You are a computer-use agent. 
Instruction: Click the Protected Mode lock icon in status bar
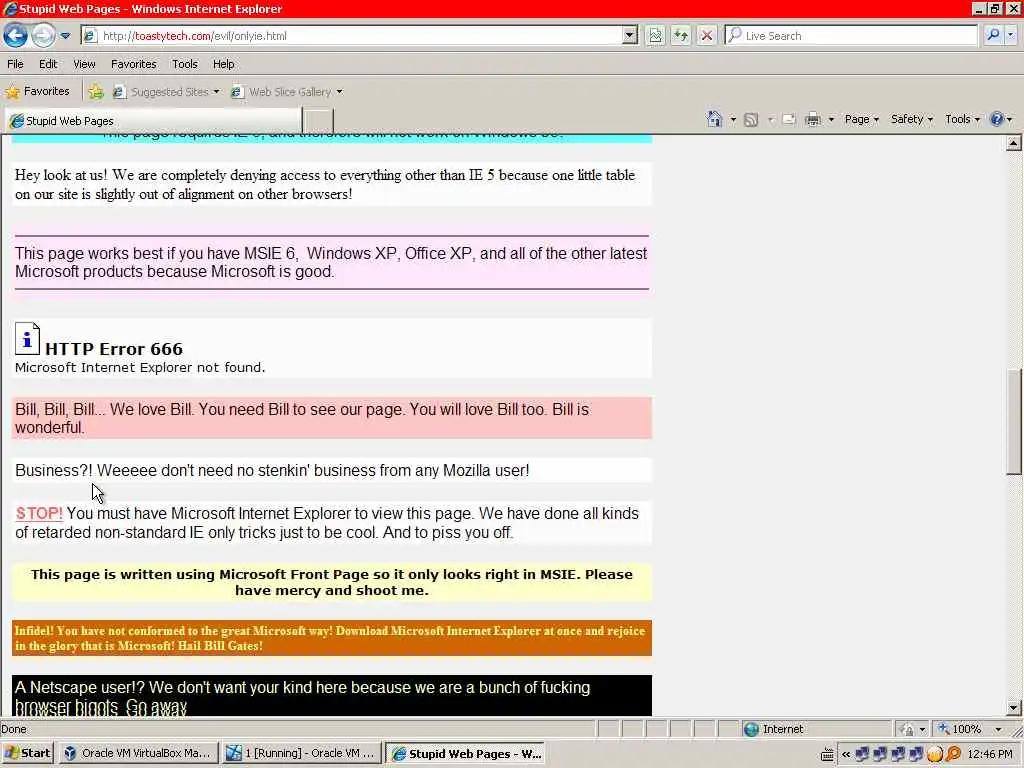pyautogui.click(x=906, y=729)
